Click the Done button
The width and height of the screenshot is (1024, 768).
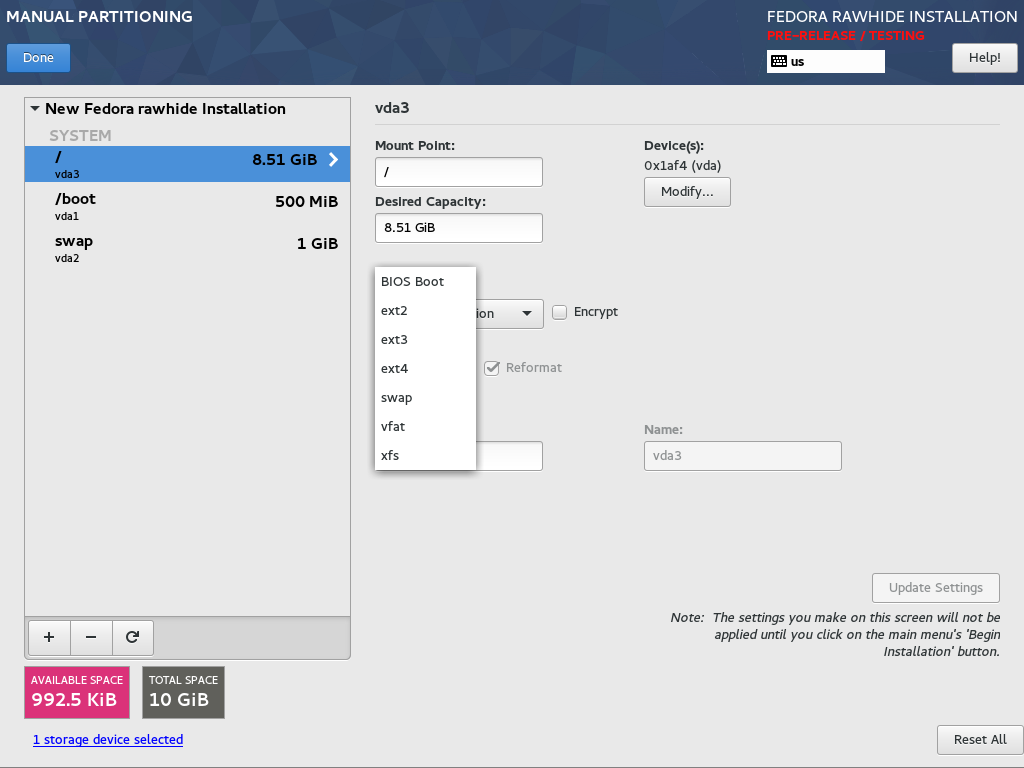39,57
